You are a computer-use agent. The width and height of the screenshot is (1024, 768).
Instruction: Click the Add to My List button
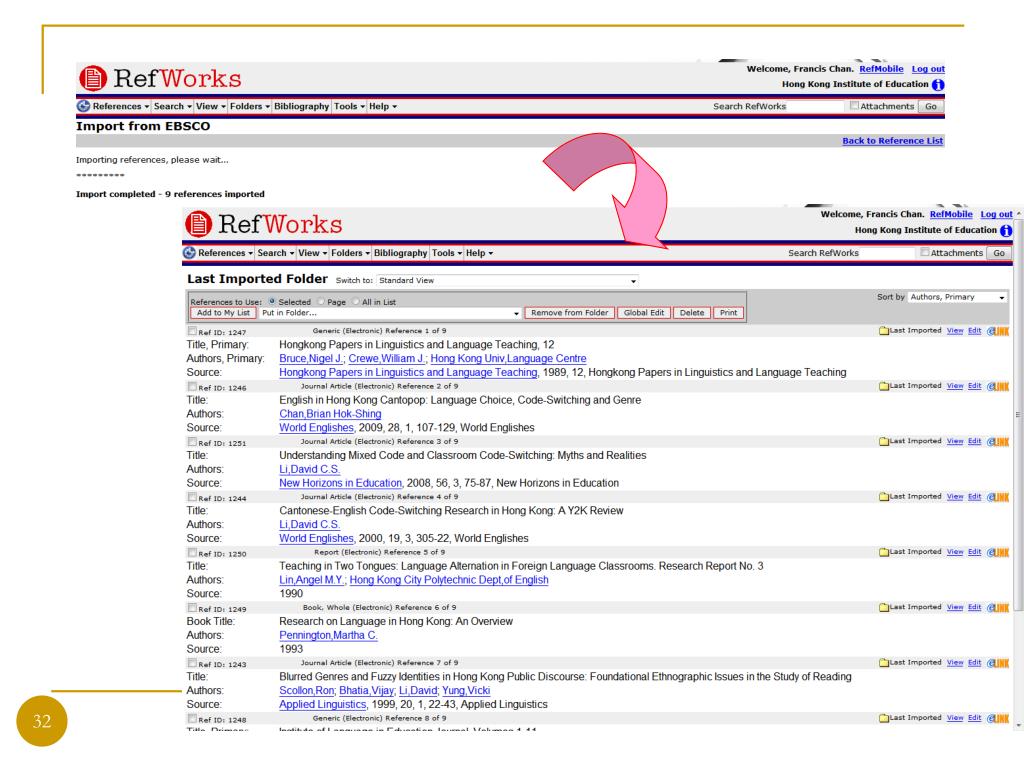[223, 313]
